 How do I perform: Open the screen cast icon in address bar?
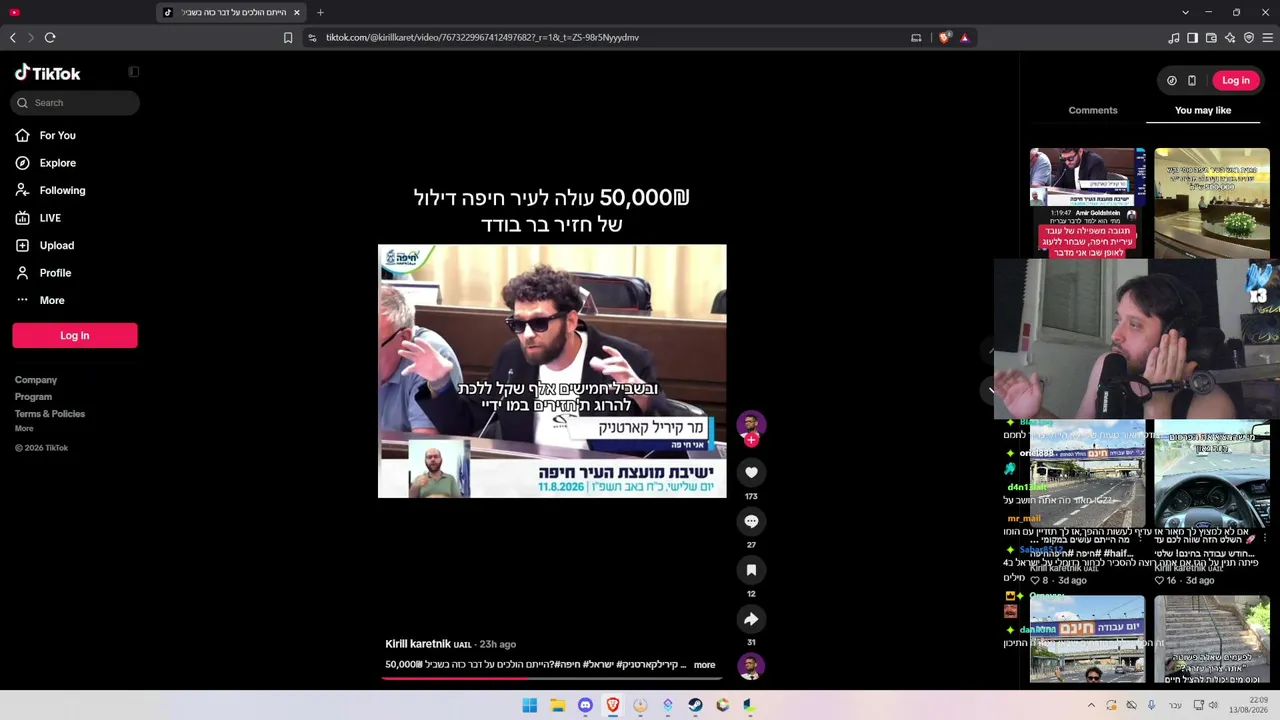(916, 38)
